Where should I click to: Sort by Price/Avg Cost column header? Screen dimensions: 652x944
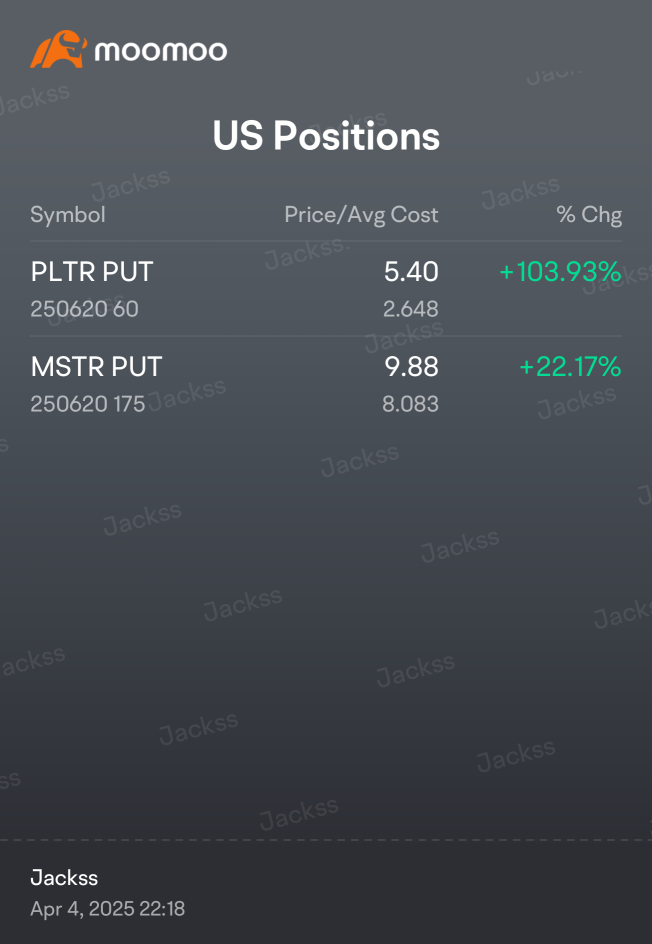[361, 215]
